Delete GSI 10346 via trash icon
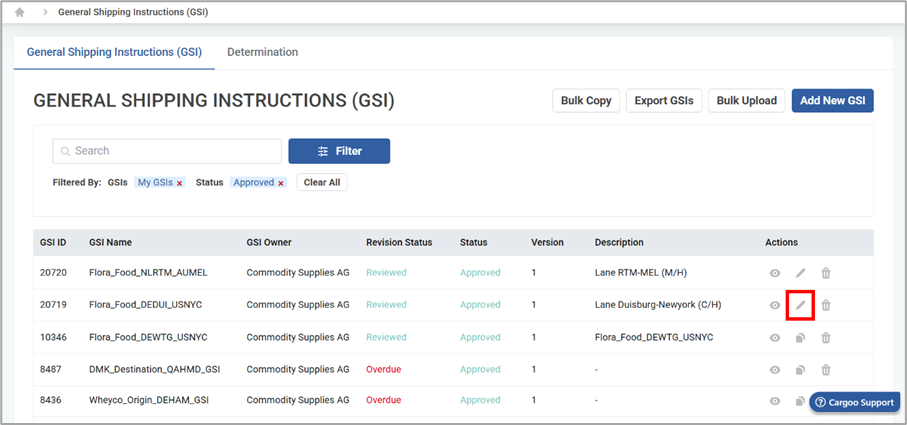The image size is (907, 425). click(x=826, y=338)
